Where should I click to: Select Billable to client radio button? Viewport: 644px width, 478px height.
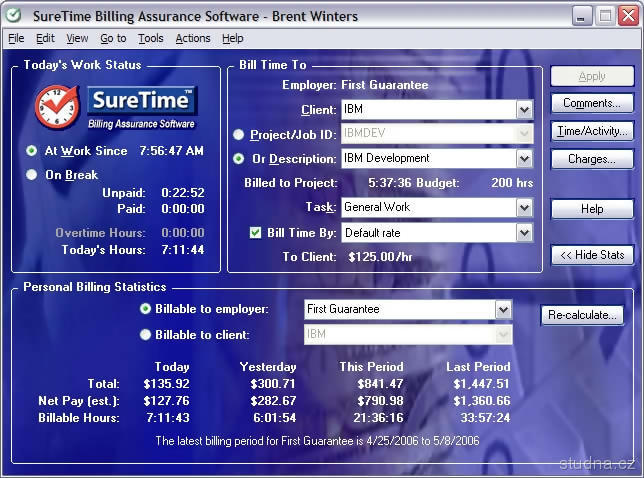[145, 335]
